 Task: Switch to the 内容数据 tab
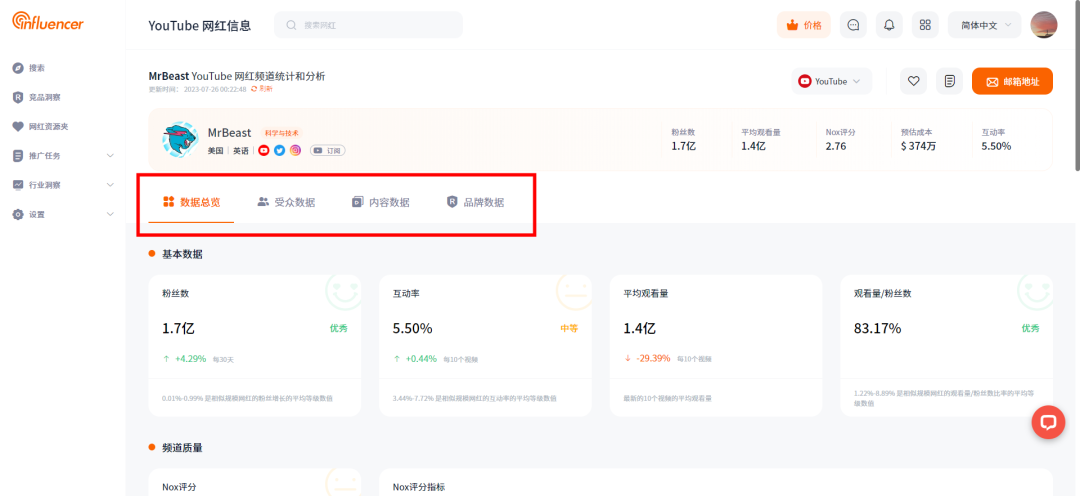(x=380, y=202)
